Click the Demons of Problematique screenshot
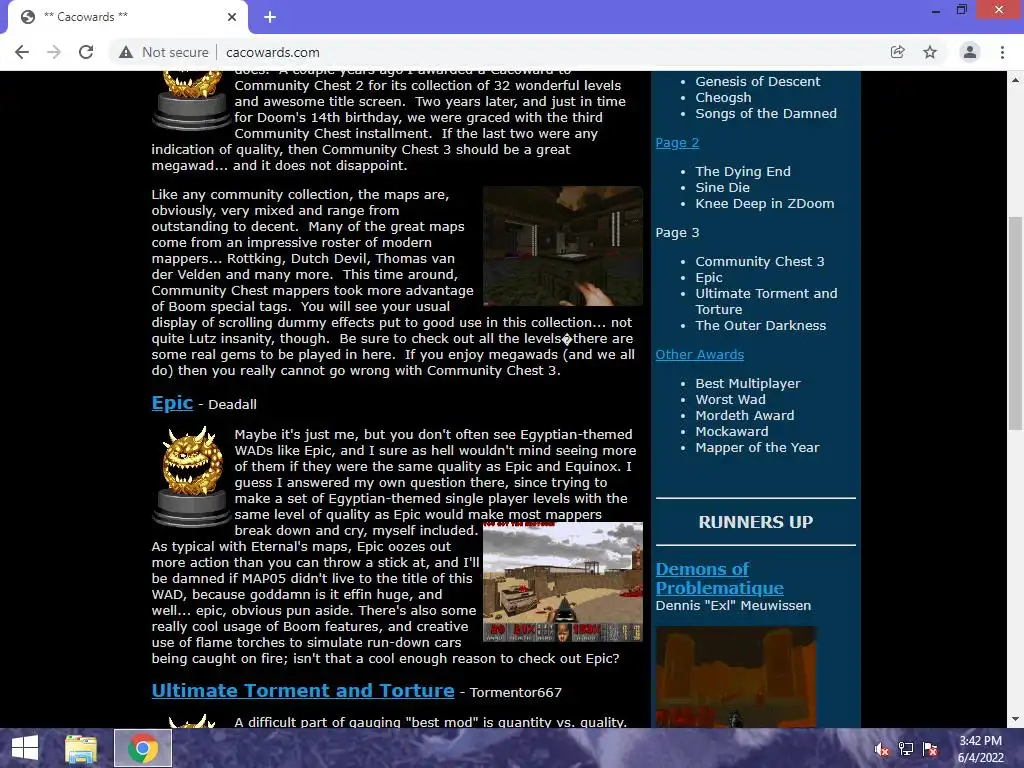 (736, 677)
